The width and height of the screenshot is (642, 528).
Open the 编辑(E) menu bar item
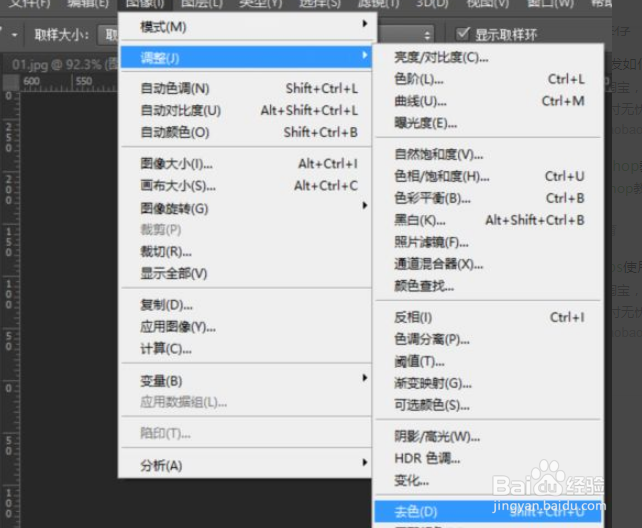coord(88,4)
